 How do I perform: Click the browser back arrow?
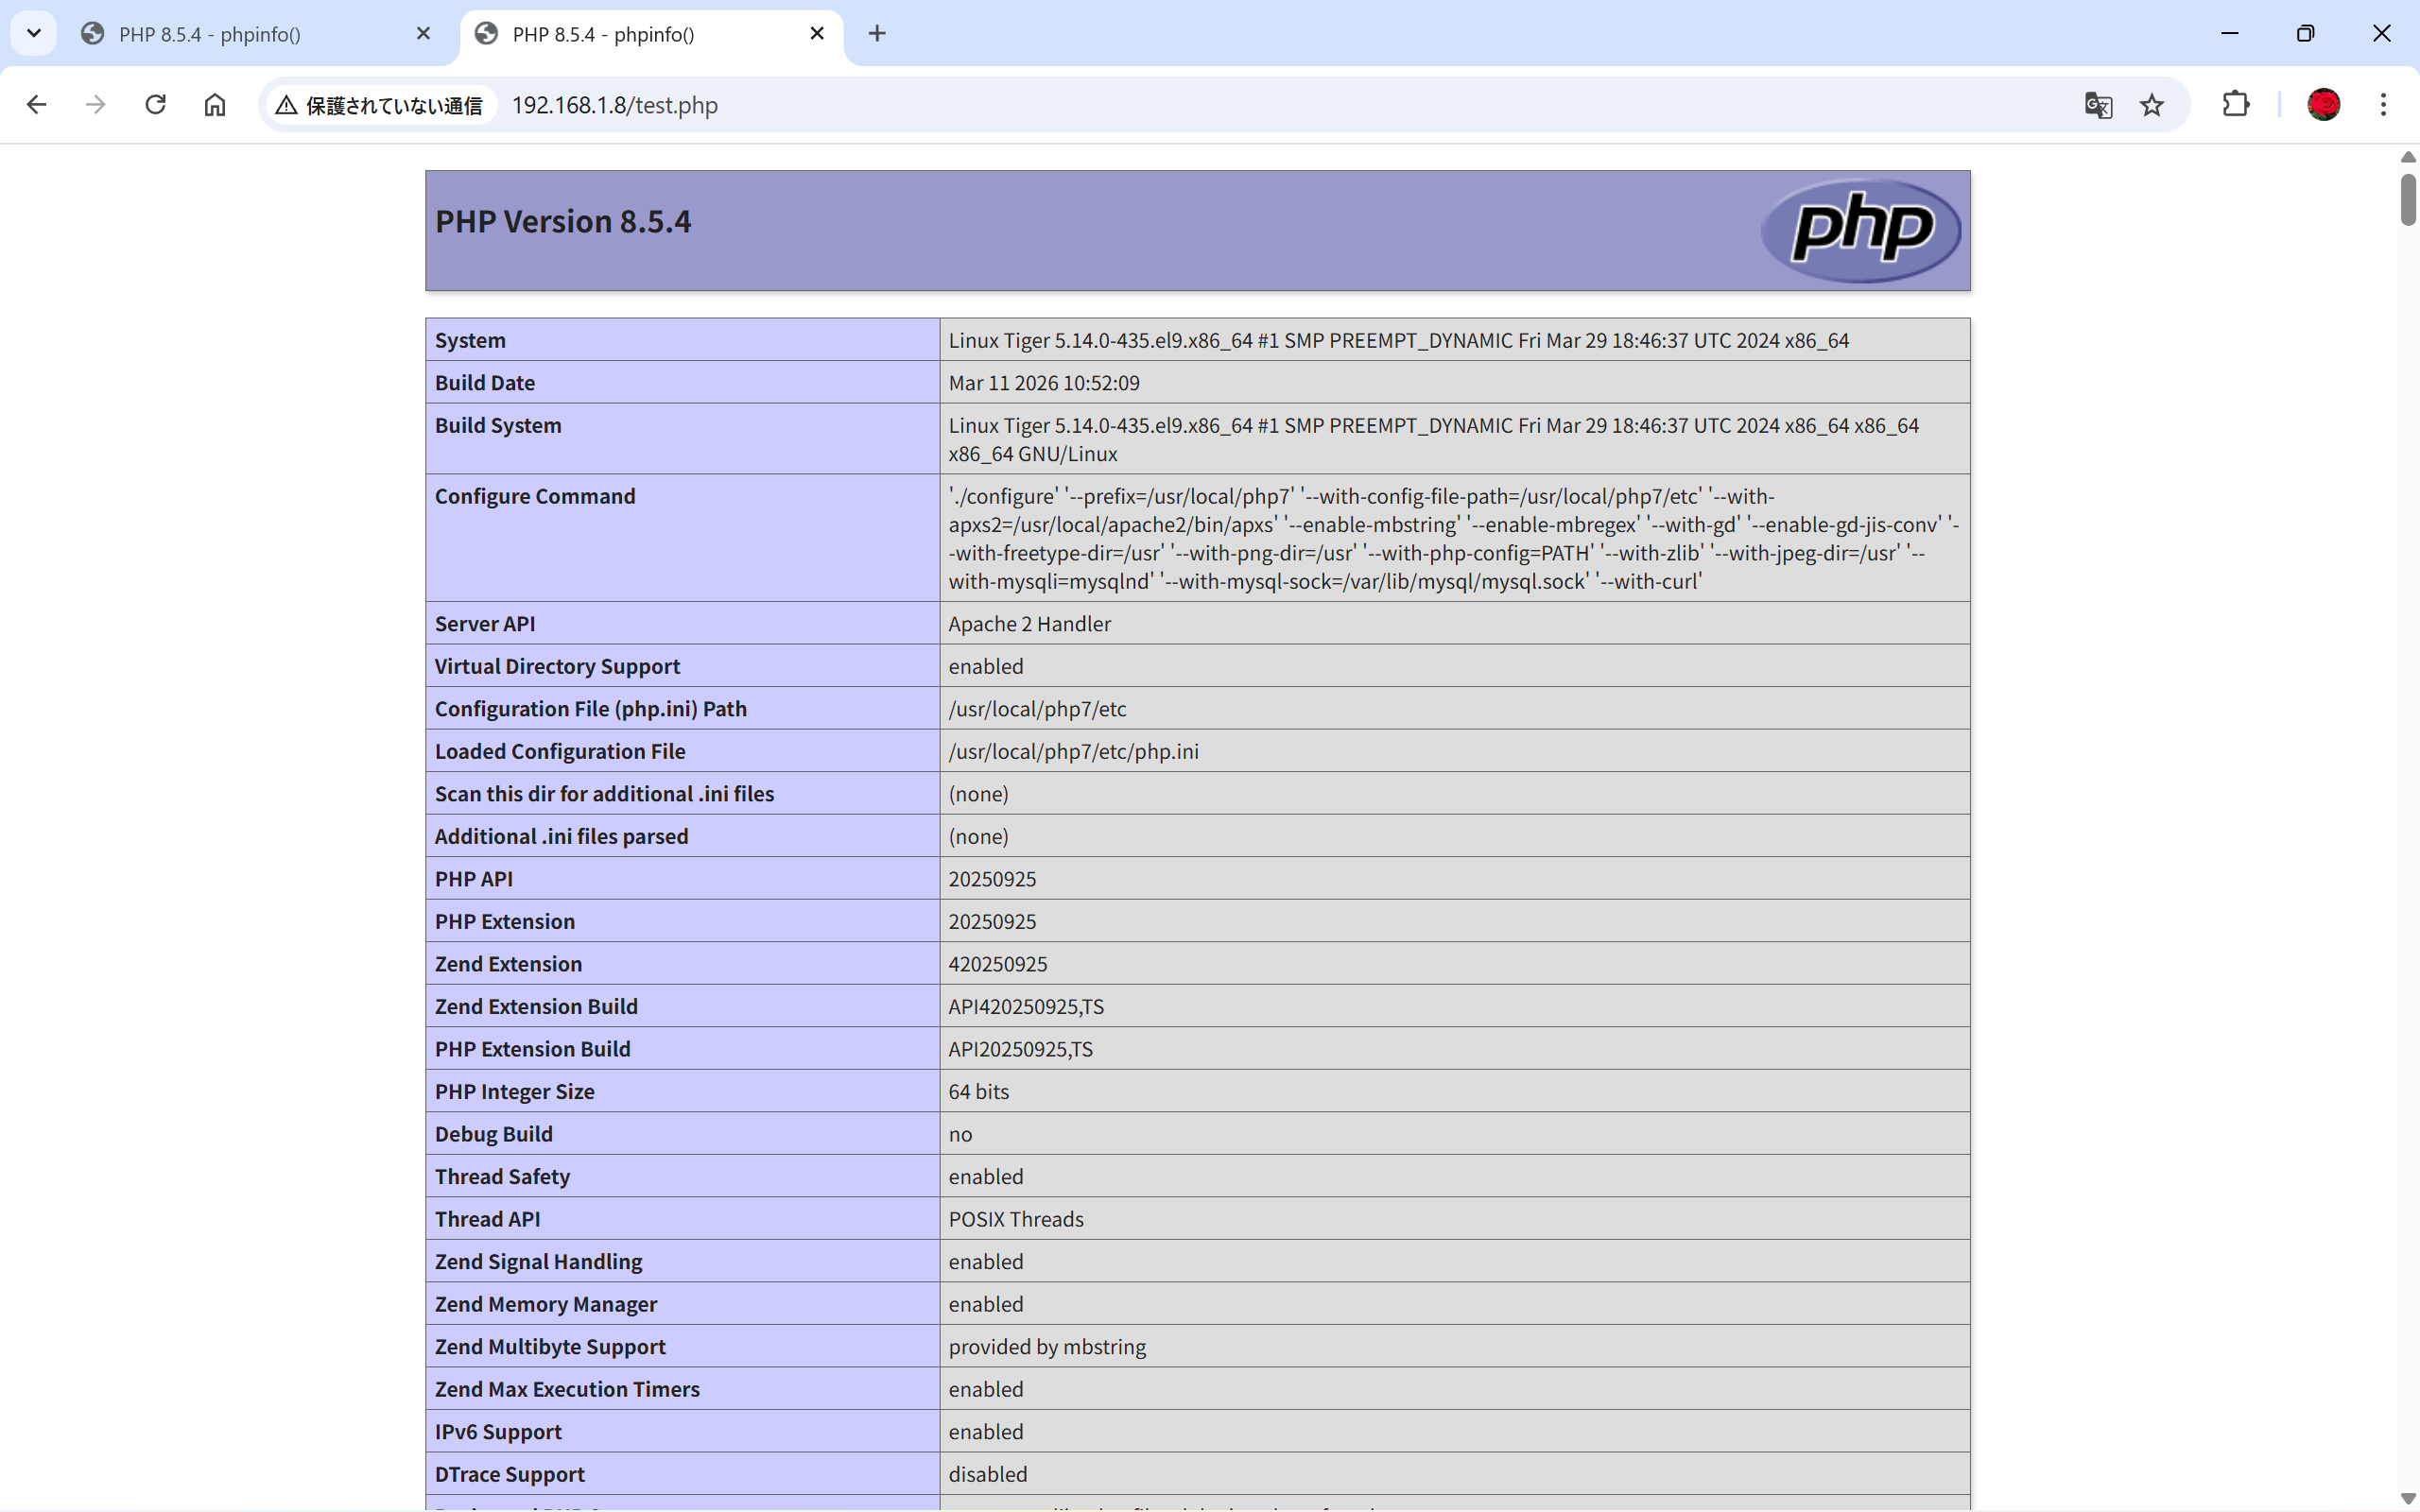[x=37, y=105]
